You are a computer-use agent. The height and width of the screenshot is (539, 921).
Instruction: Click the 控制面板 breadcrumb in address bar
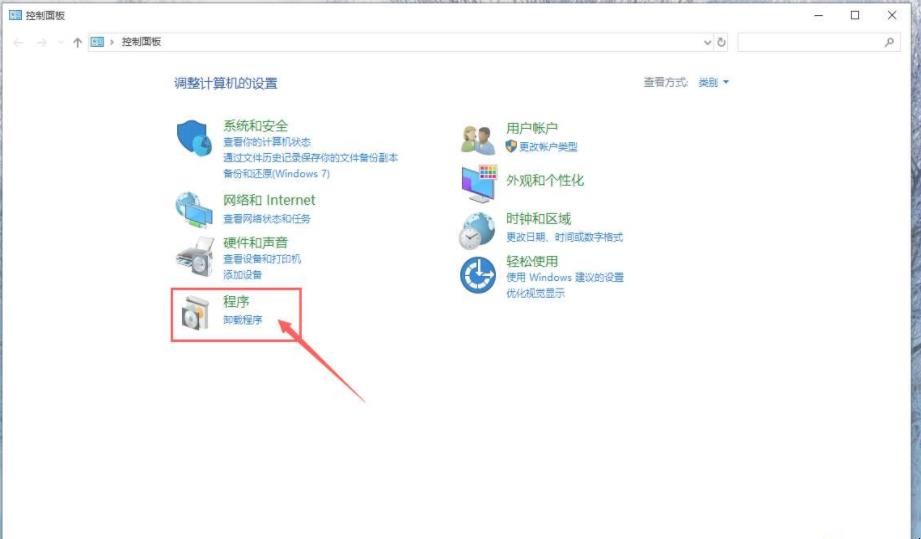coord(141,42)
